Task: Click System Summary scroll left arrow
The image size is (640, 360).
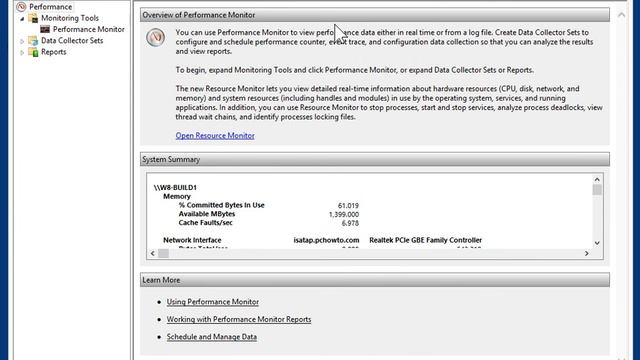Action: tap(153, 253)
